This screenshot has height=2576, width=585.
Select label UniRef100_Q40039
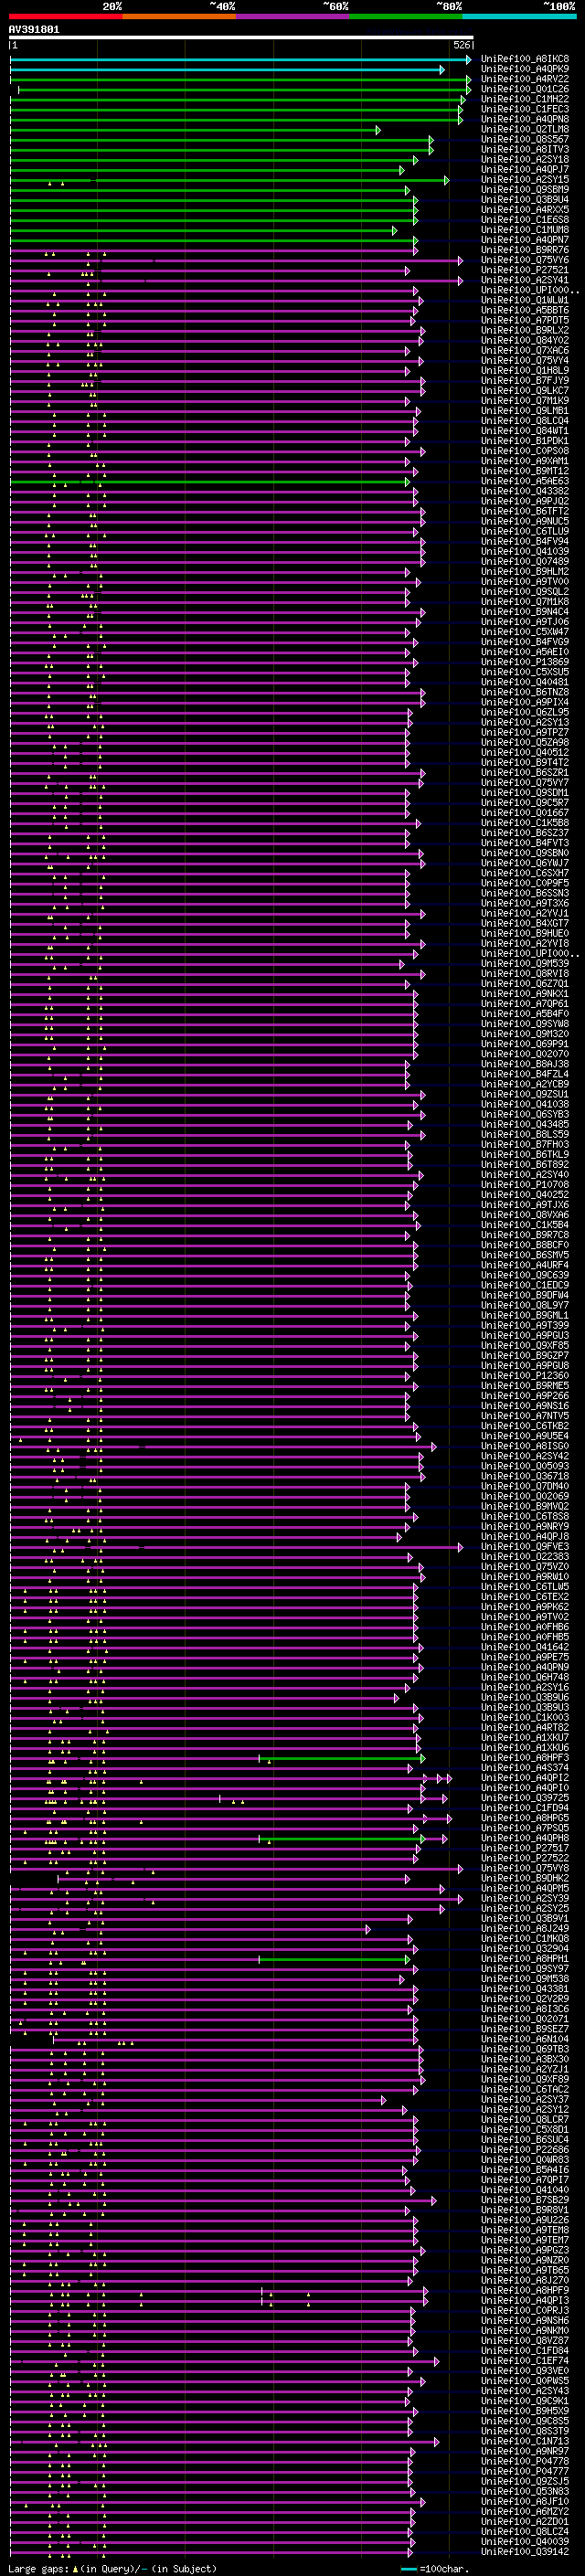(x=524, y=2541)
